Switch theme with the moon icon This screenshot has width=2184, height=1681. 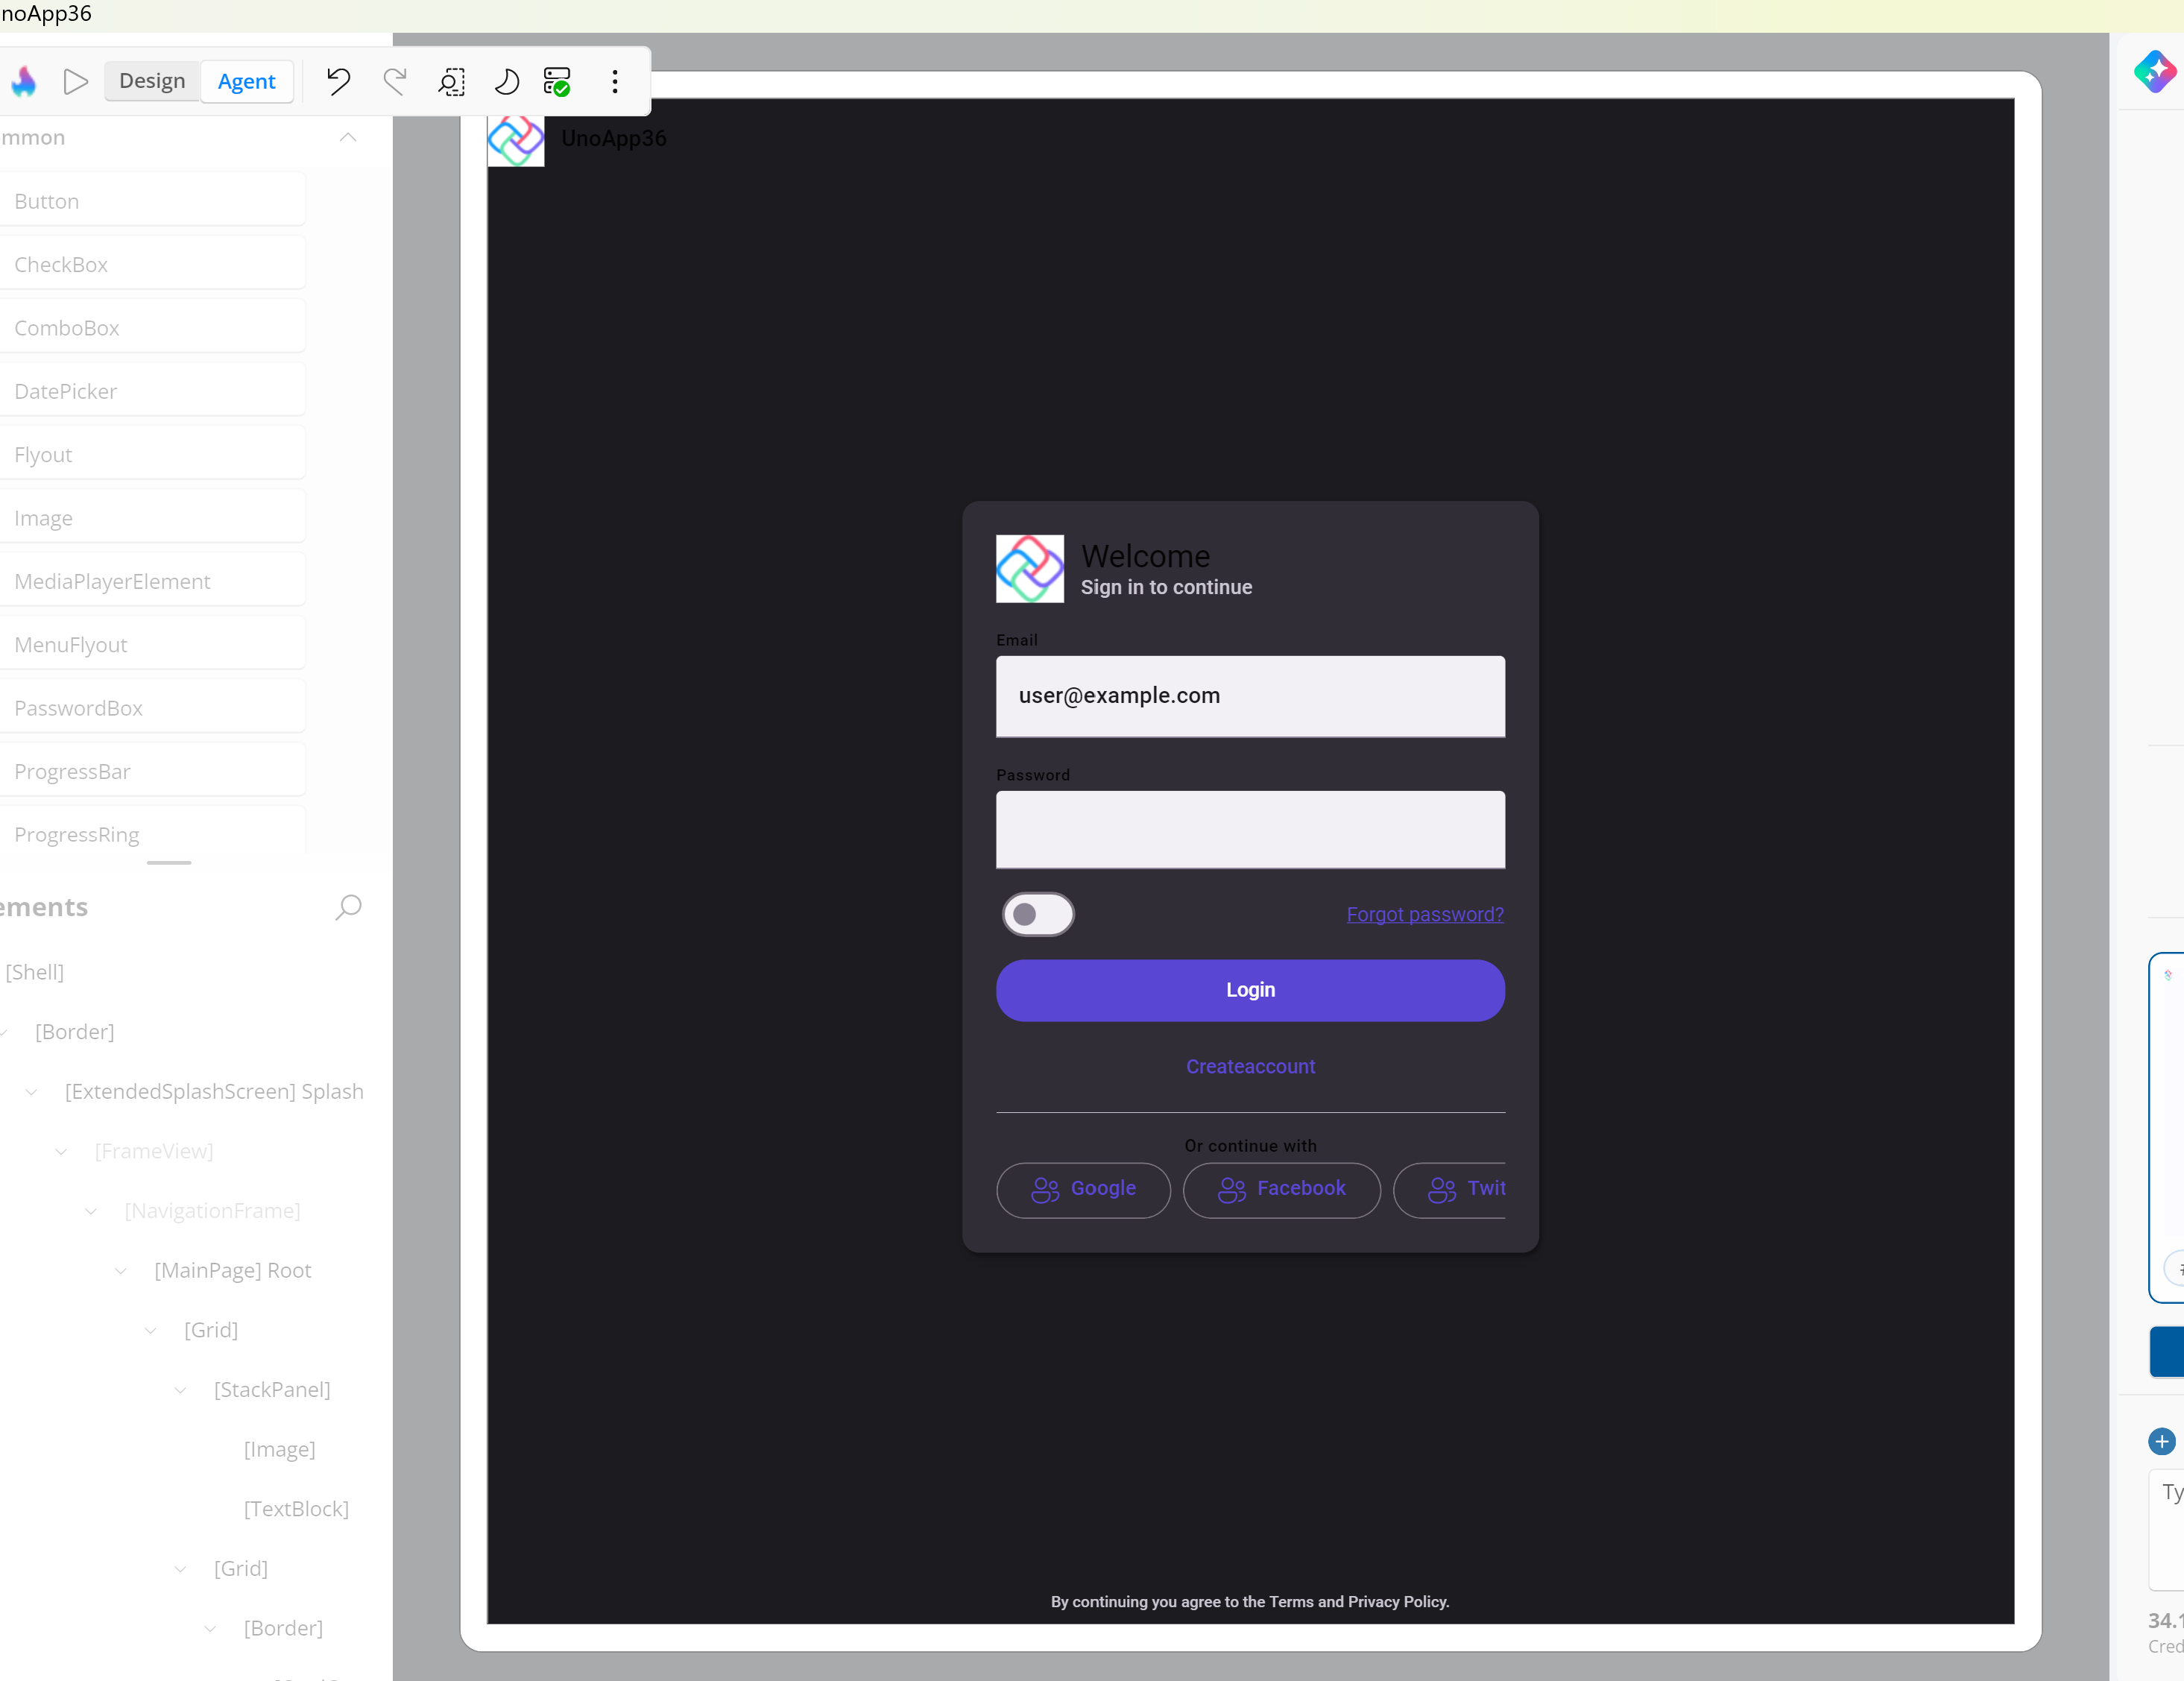(x=506, y=81)
